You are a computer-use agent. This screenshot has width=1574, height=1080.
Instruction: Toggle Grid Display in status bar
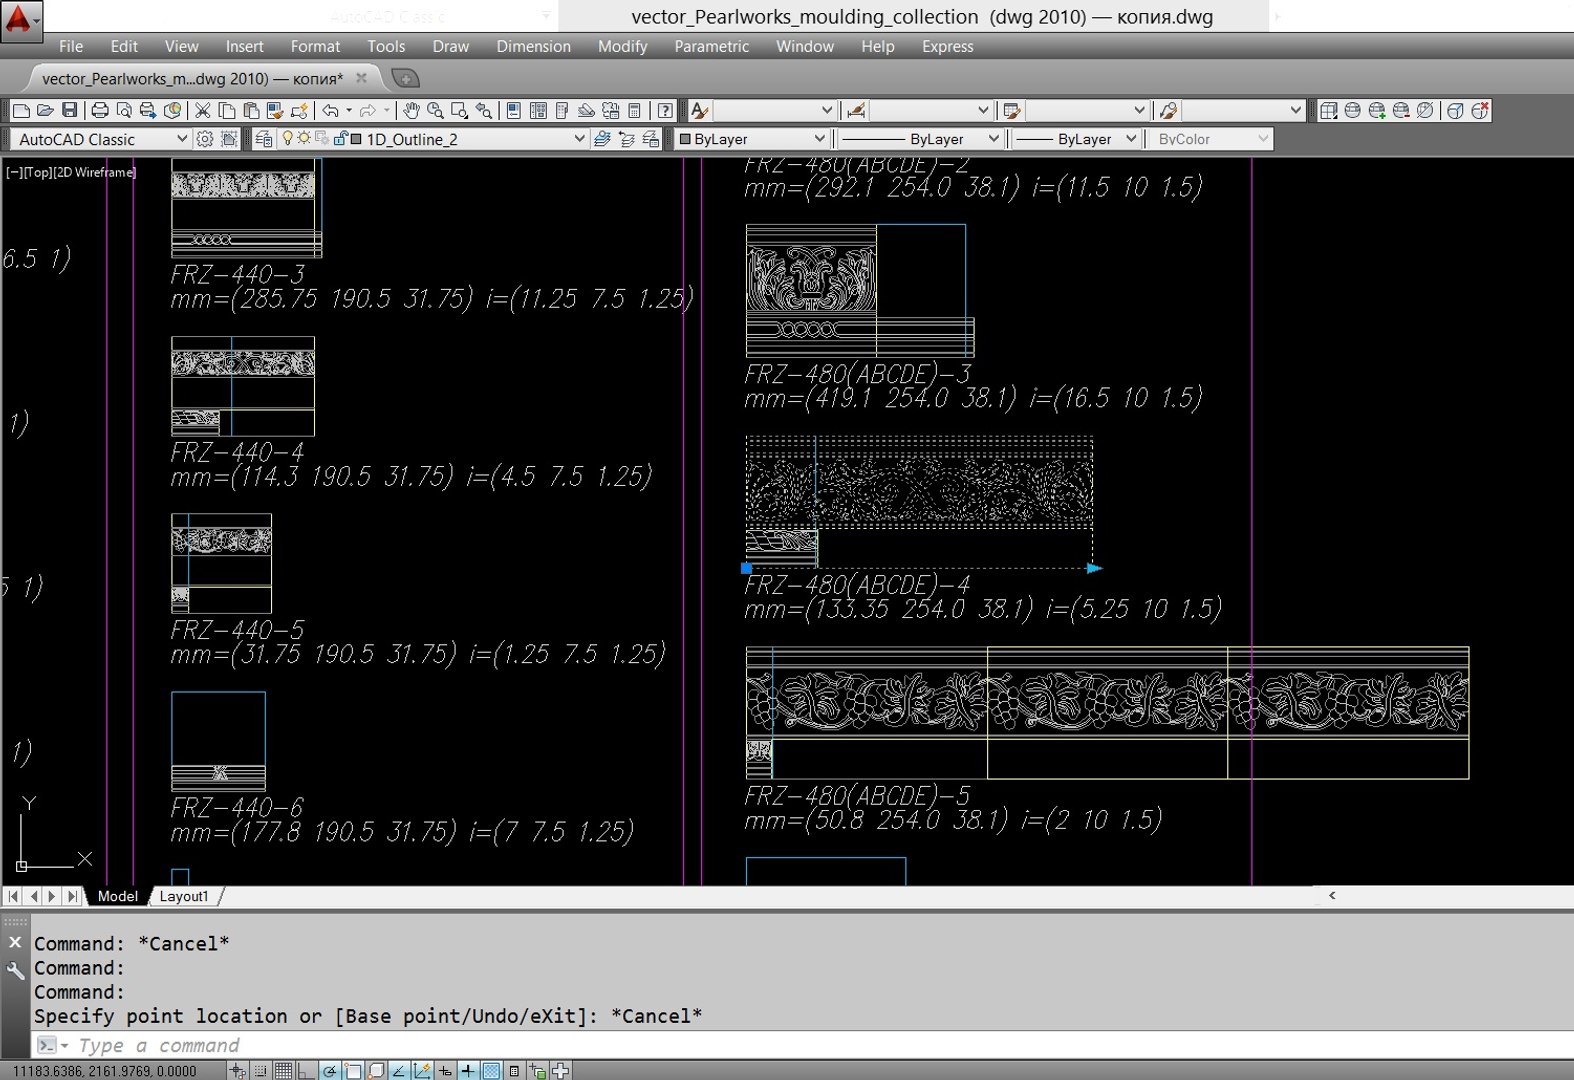283,1071
